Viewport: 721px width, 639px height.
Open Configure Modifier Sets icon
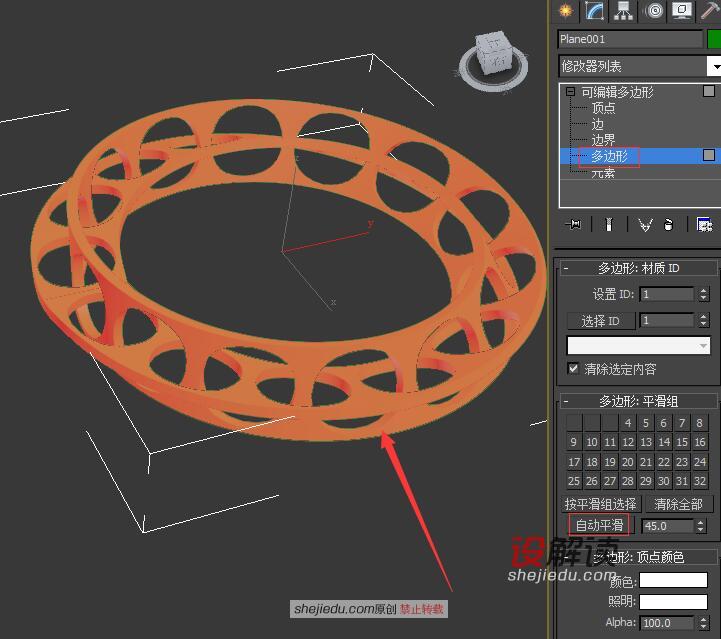click(704, 225)
